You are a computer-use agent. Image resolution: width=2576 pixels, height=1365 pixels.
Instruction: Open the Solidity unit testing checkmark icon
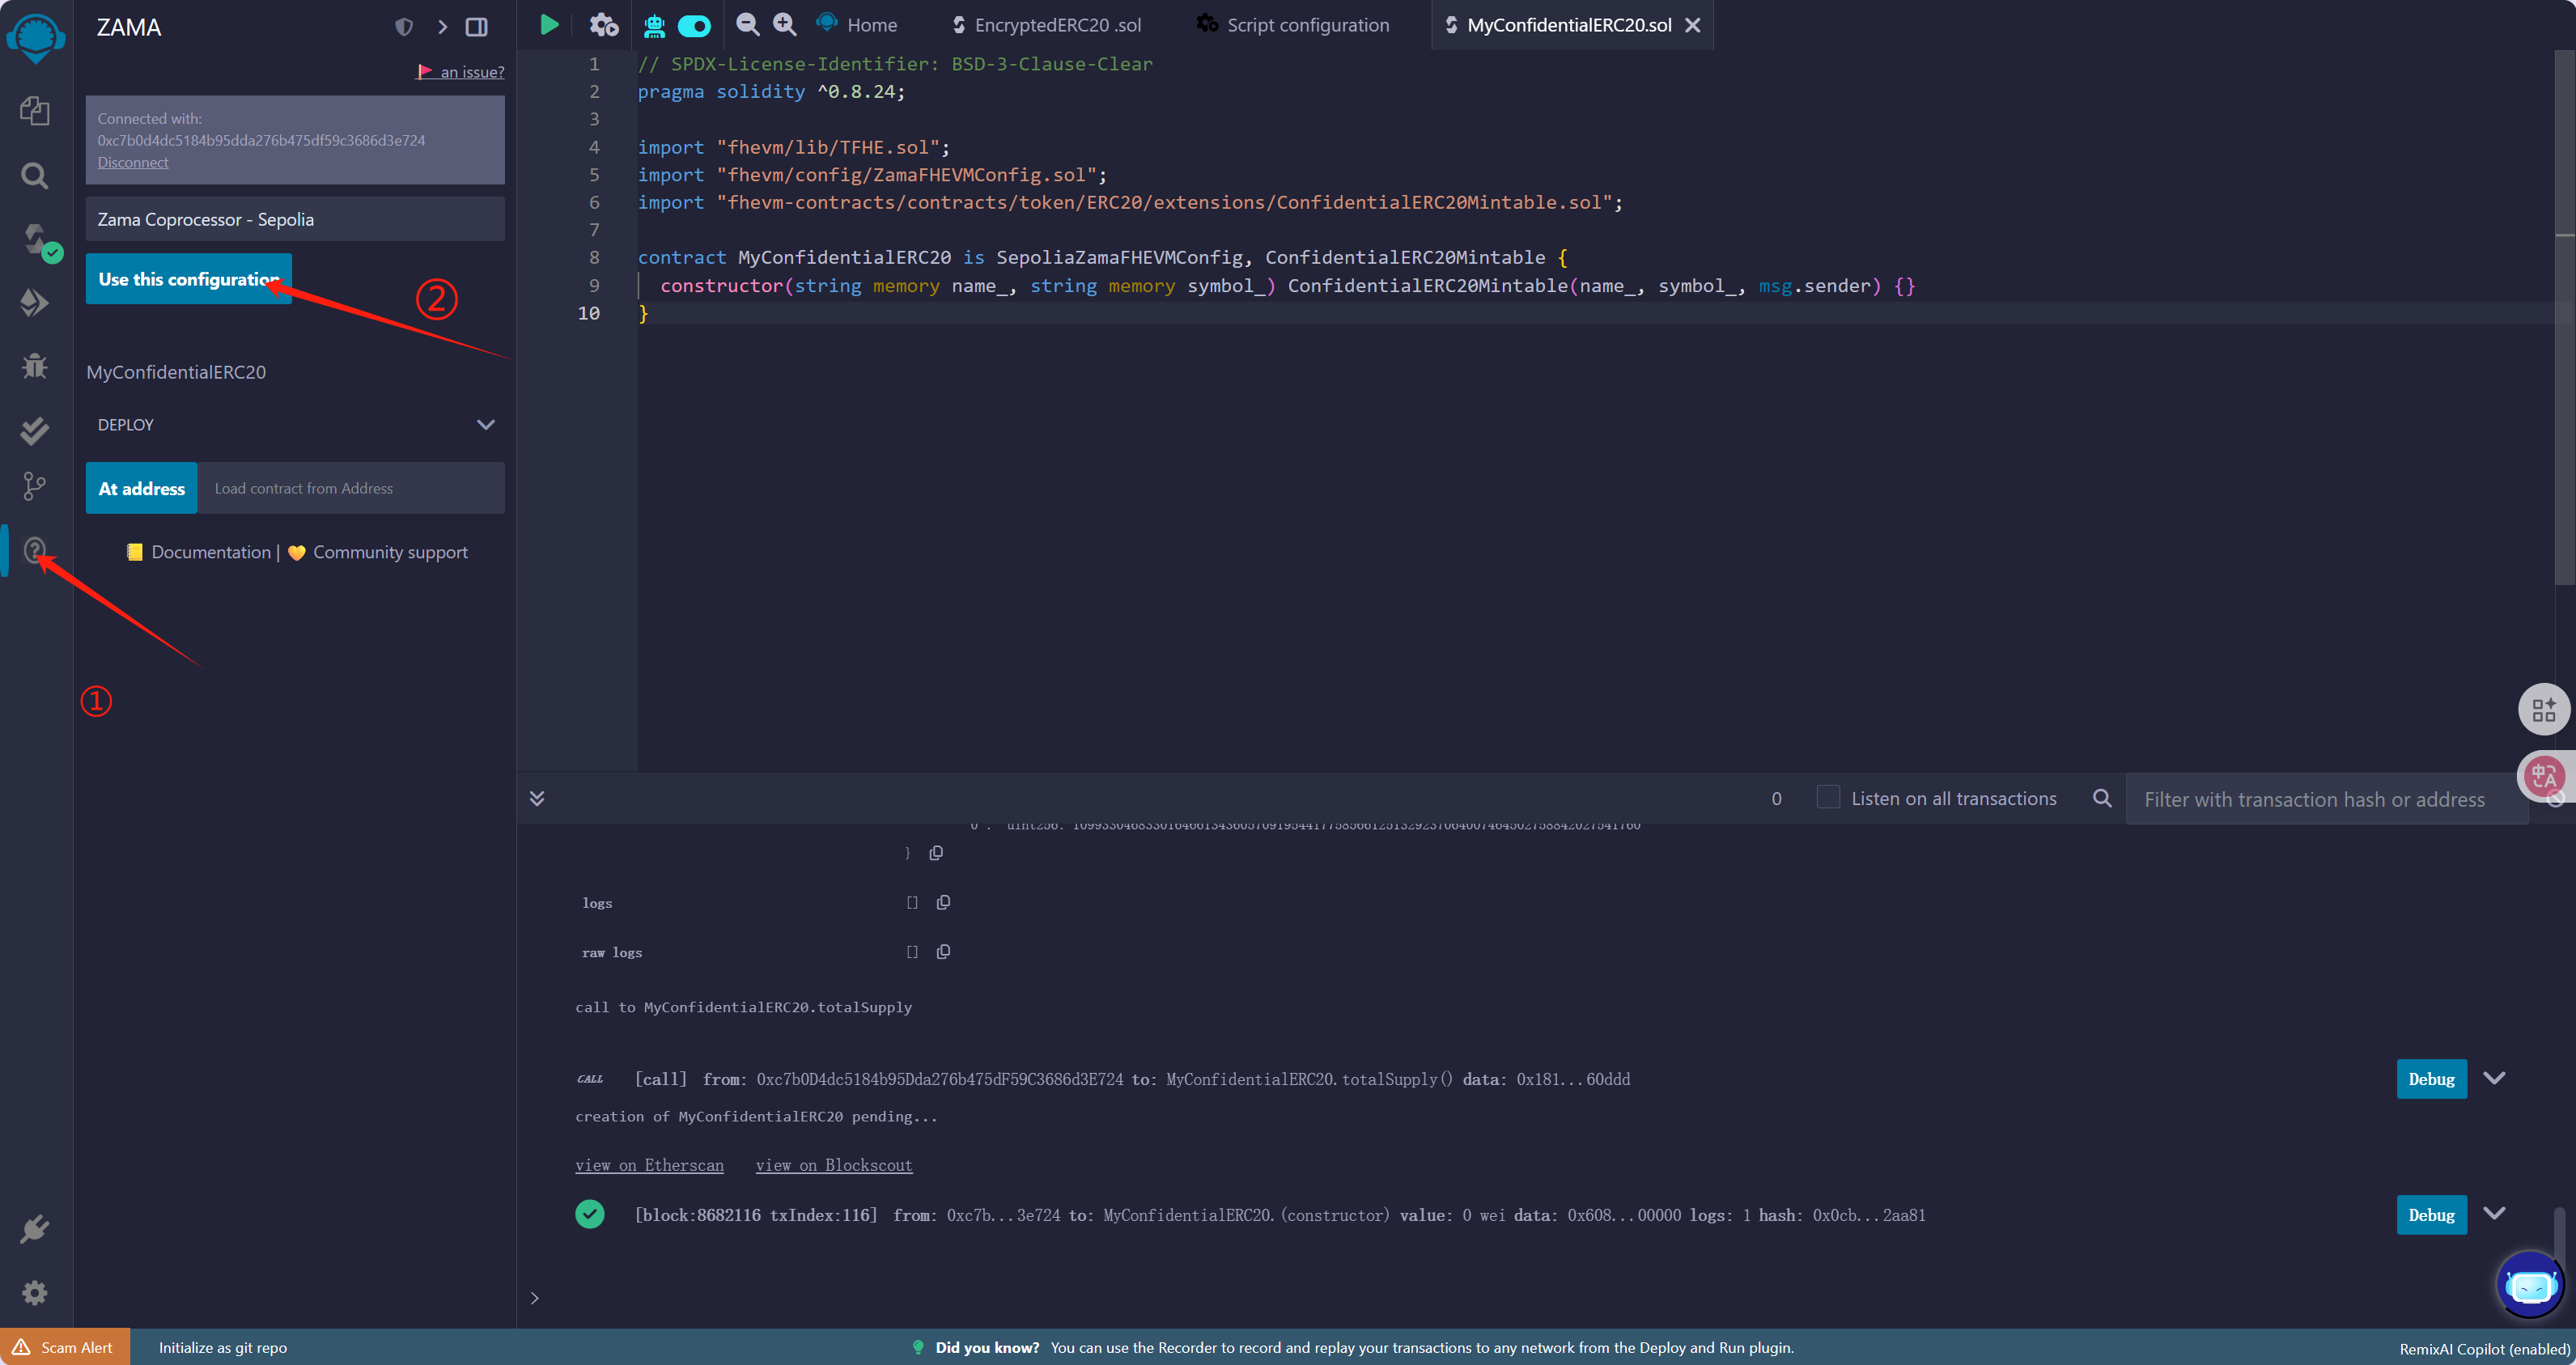(35, 430)
